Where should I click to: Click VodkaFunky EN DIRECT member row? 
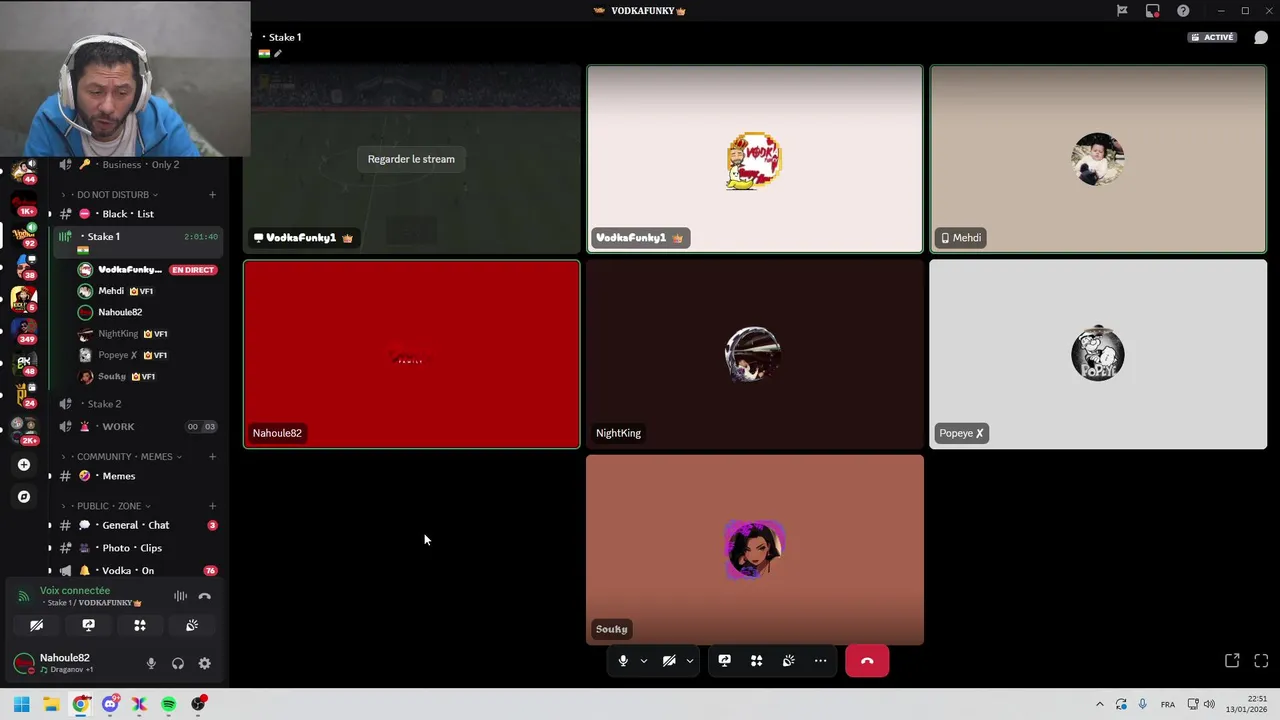coord(147,270)
